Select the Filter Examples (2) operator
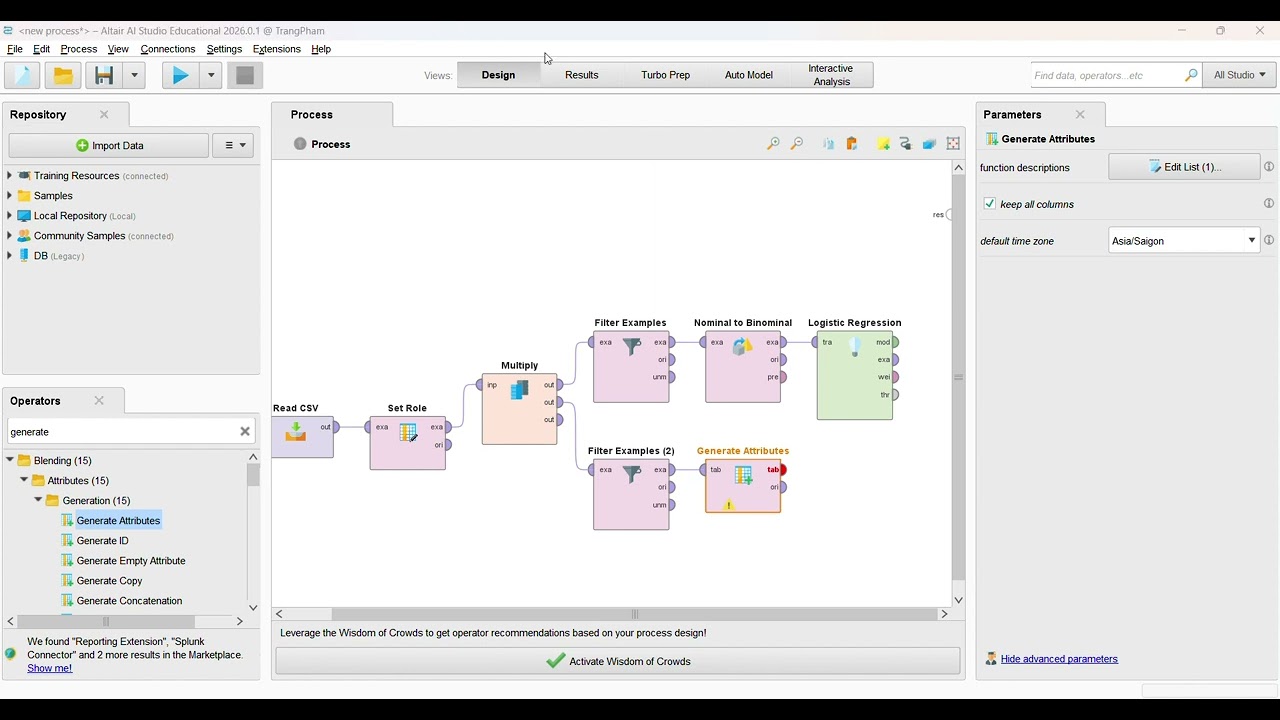The height and width of the screenshot is (720, 1280). pos(631,494)
